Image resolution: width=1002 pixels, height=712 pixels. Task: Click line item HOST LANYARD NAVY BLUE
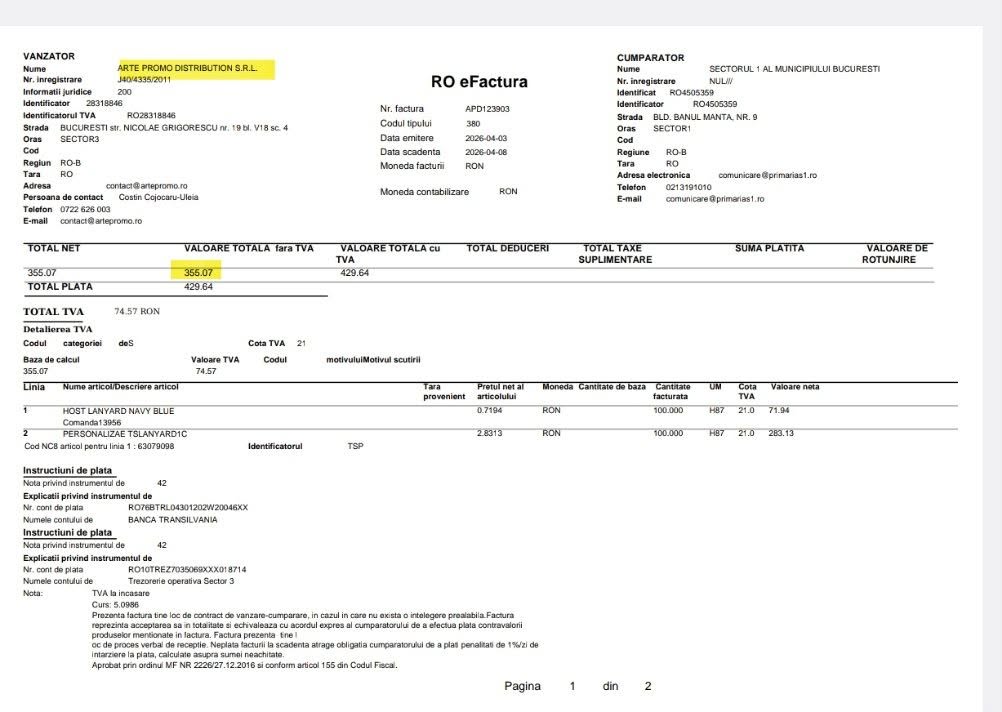[x=118, y=411]
